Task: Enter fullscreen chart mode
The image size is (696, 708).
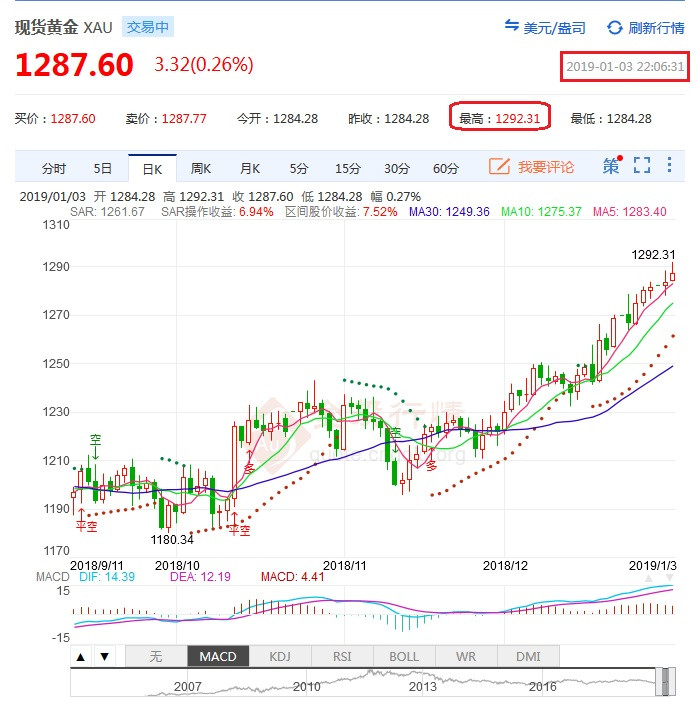Action: (x=642, y=166)
